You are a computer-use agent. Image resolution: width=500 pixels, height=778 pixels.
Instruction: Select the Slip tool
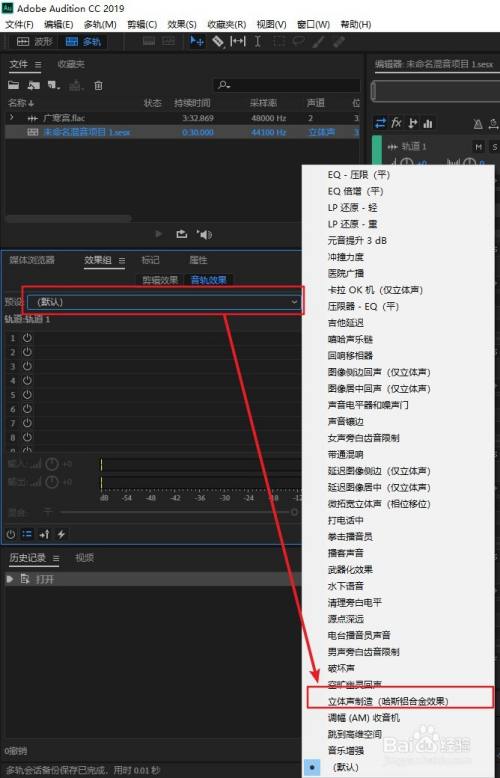point(238,41)
